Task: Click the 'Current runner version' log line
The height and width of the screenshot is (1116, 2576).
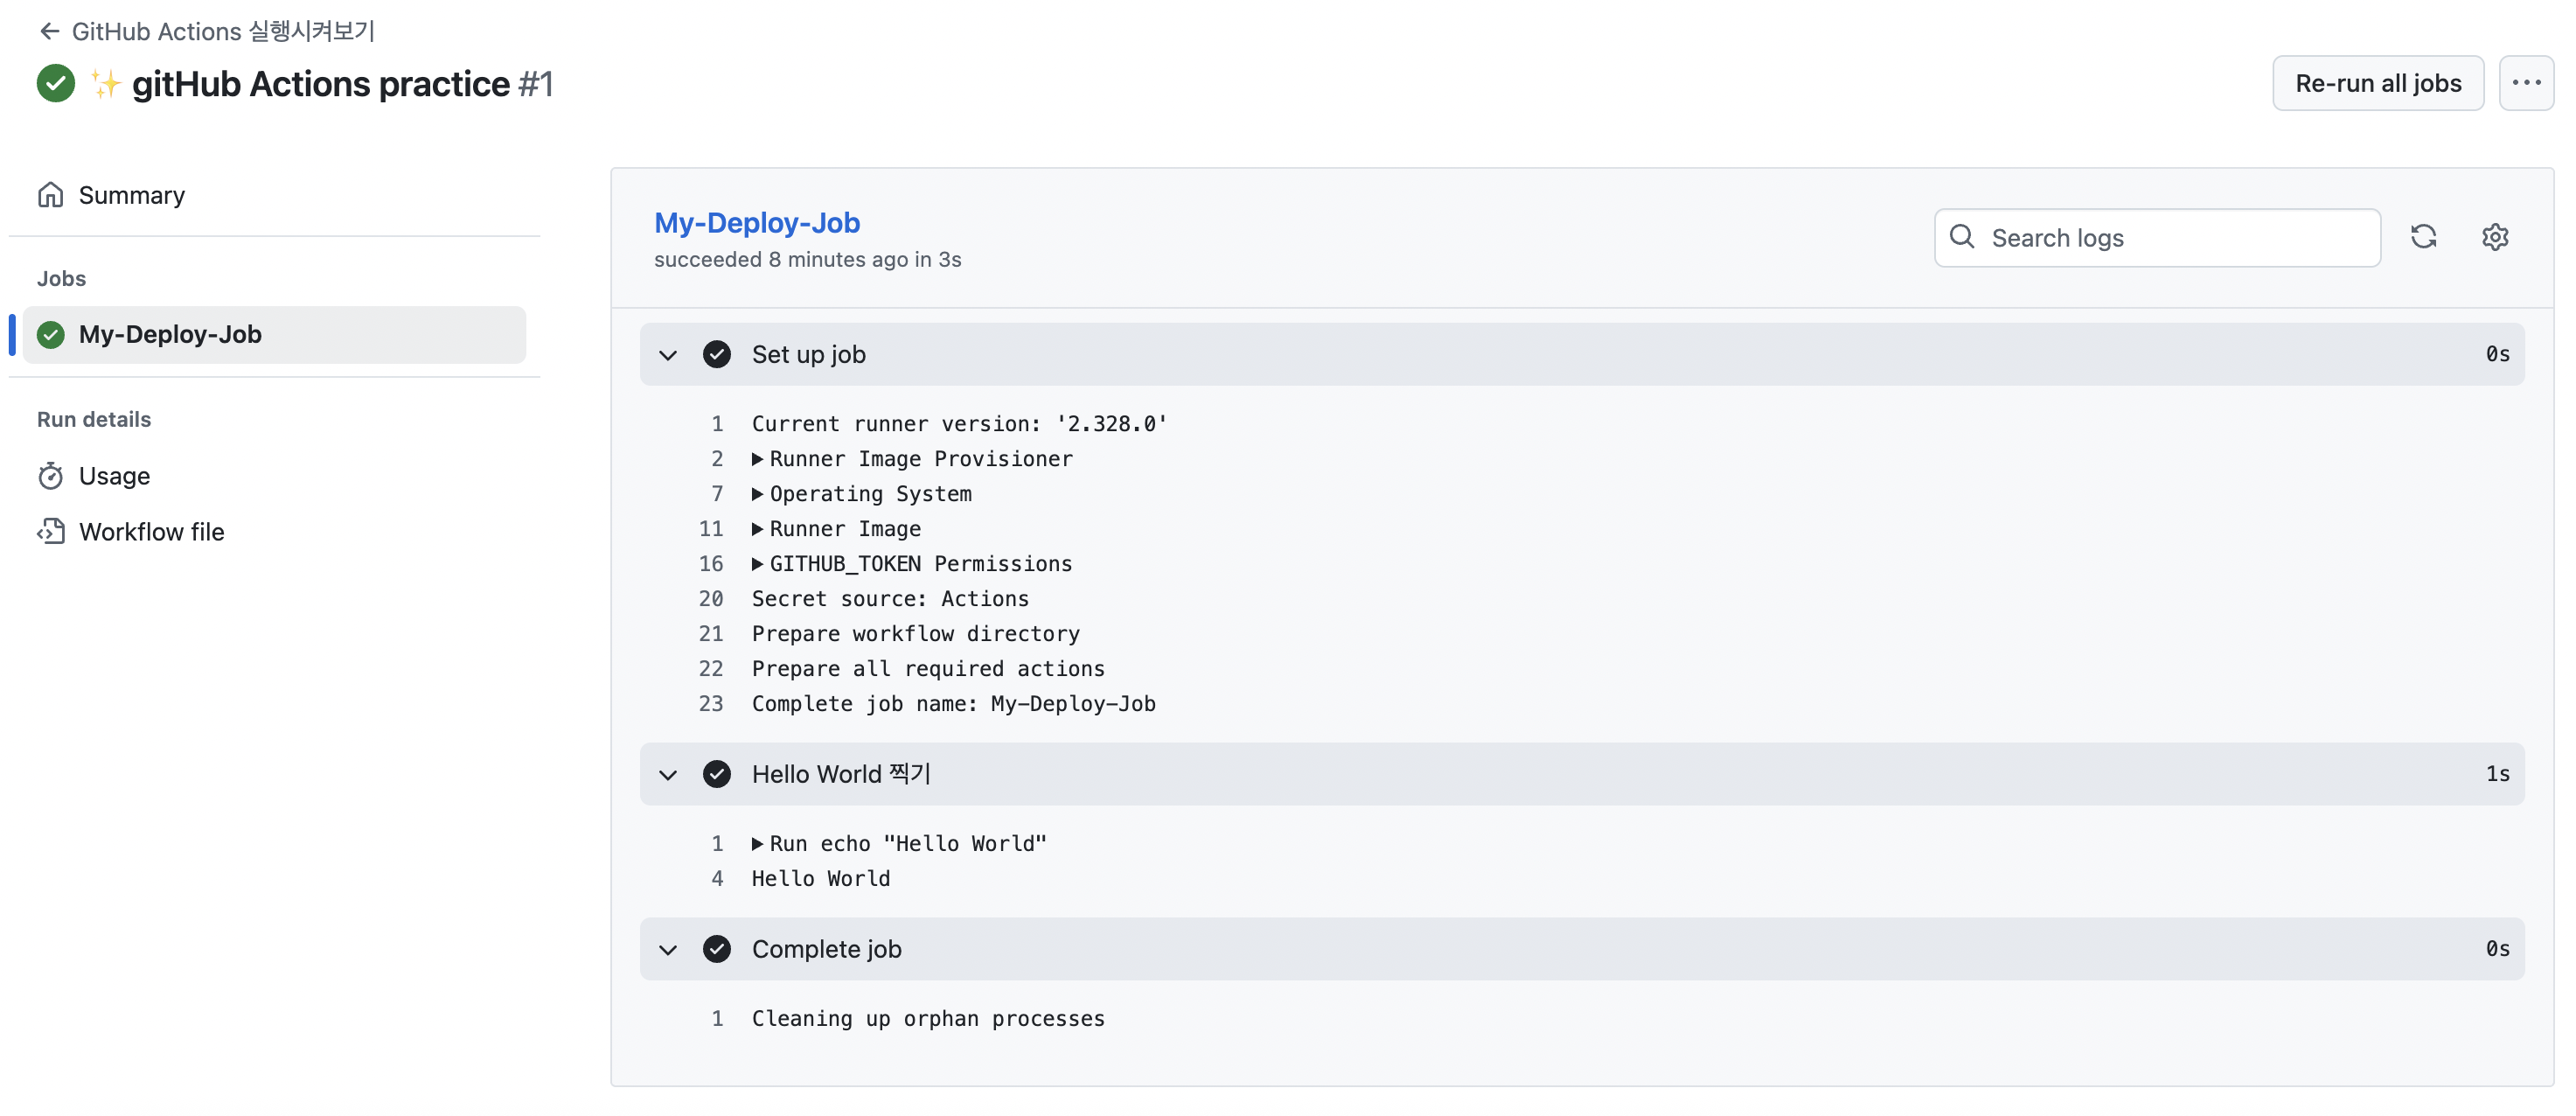Action: pyautogui.click(x=959, y=424)
